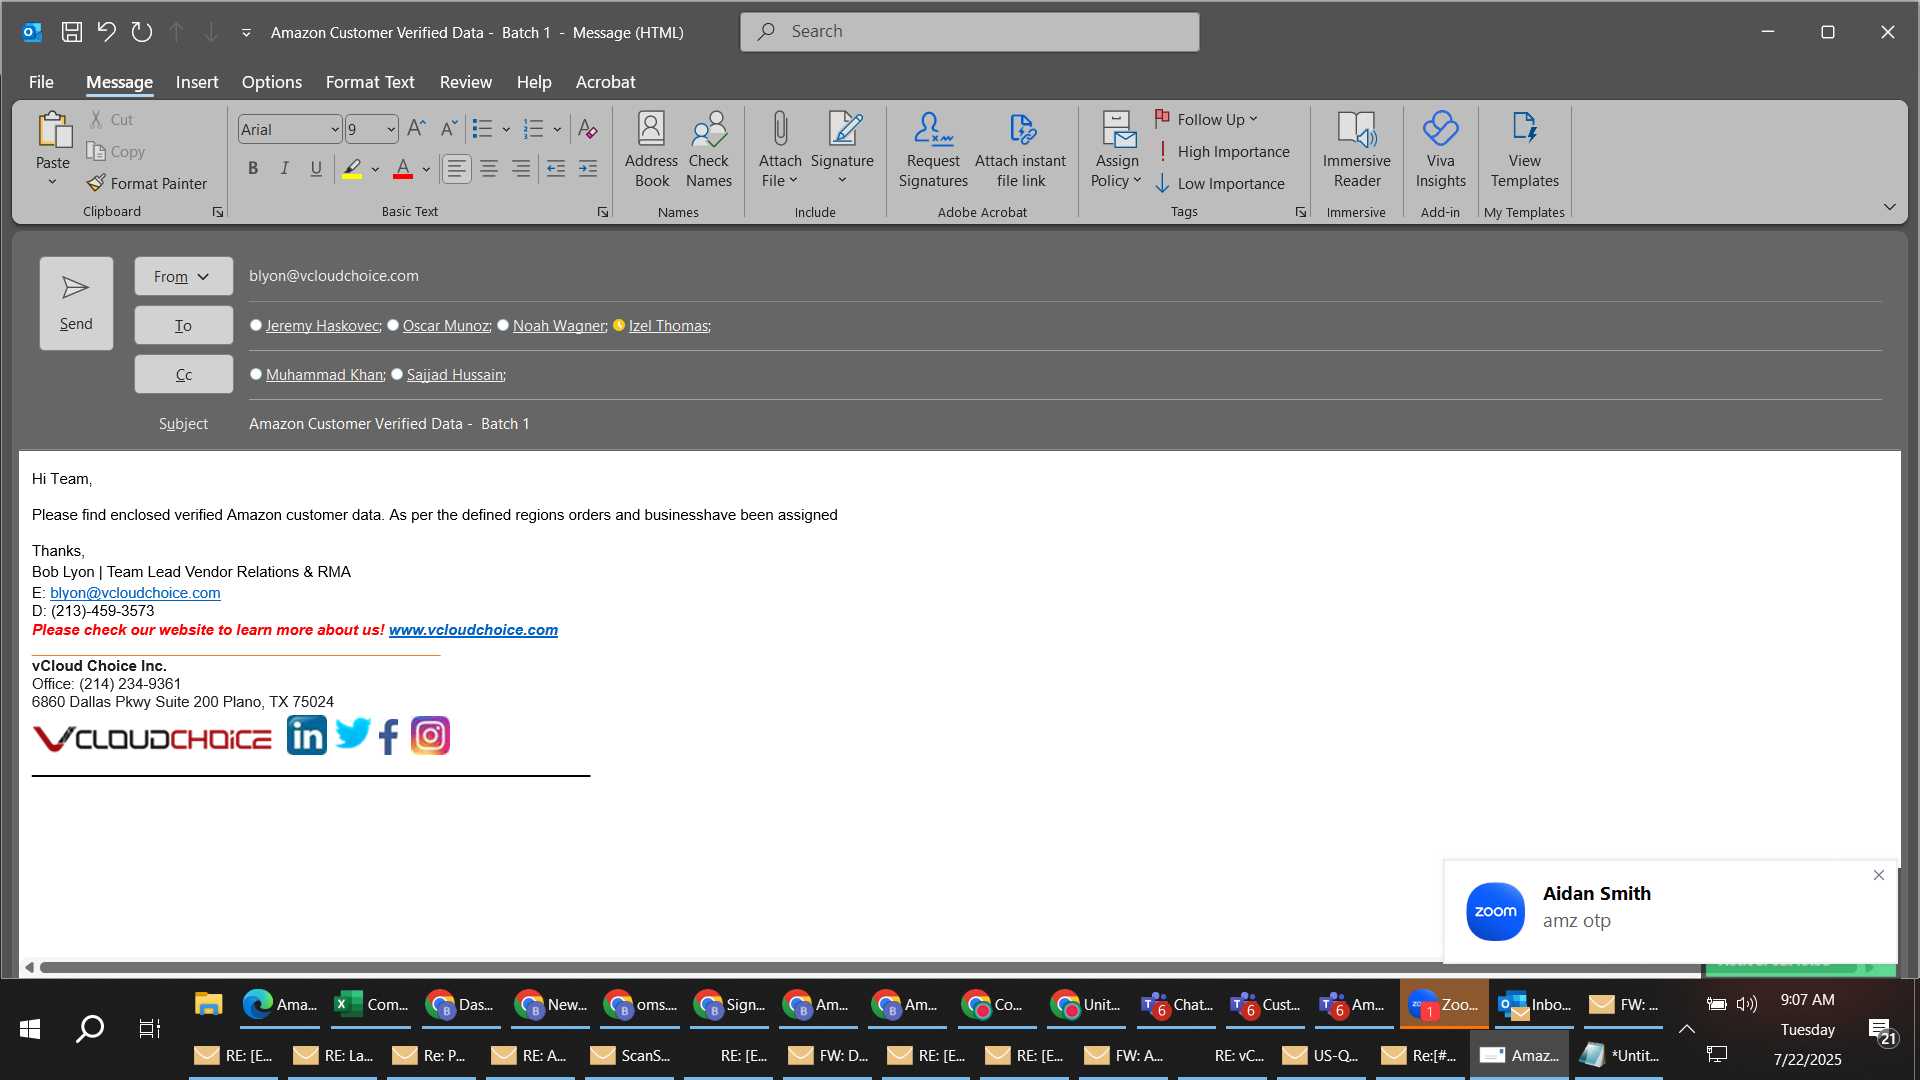Screen dimensions: 1920x1080
Task: Open Windows Start menu
Action: (x=30, y=1028)
